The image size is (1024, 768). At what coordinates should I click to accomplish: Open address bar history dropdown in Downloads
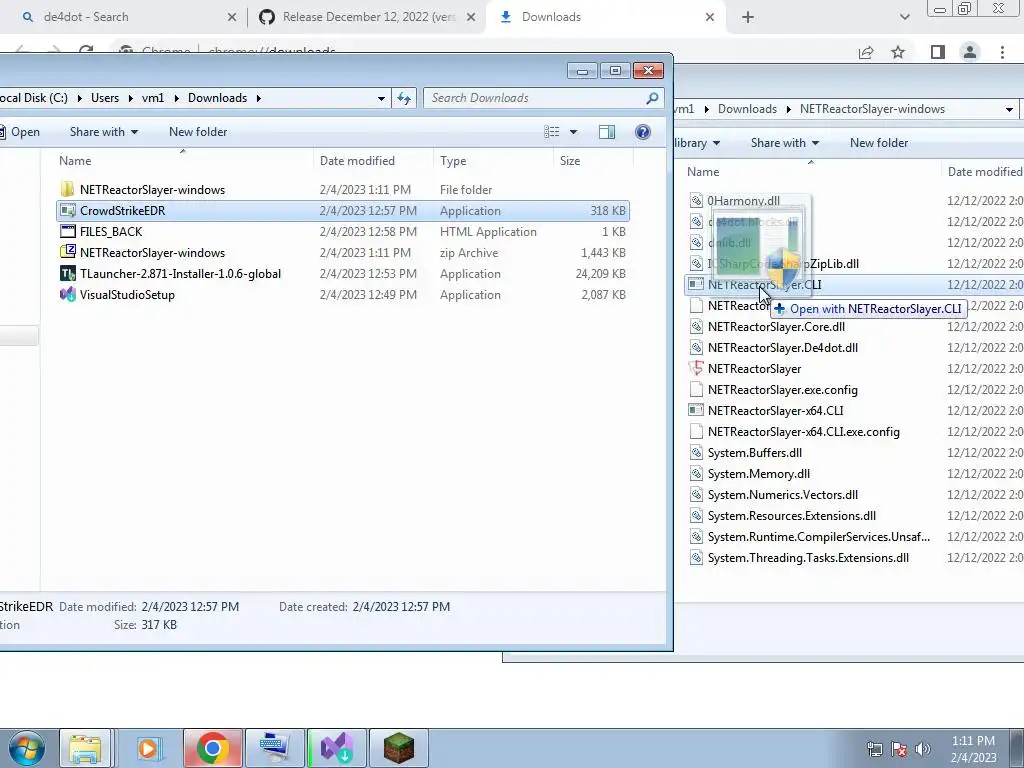[381, 99]
